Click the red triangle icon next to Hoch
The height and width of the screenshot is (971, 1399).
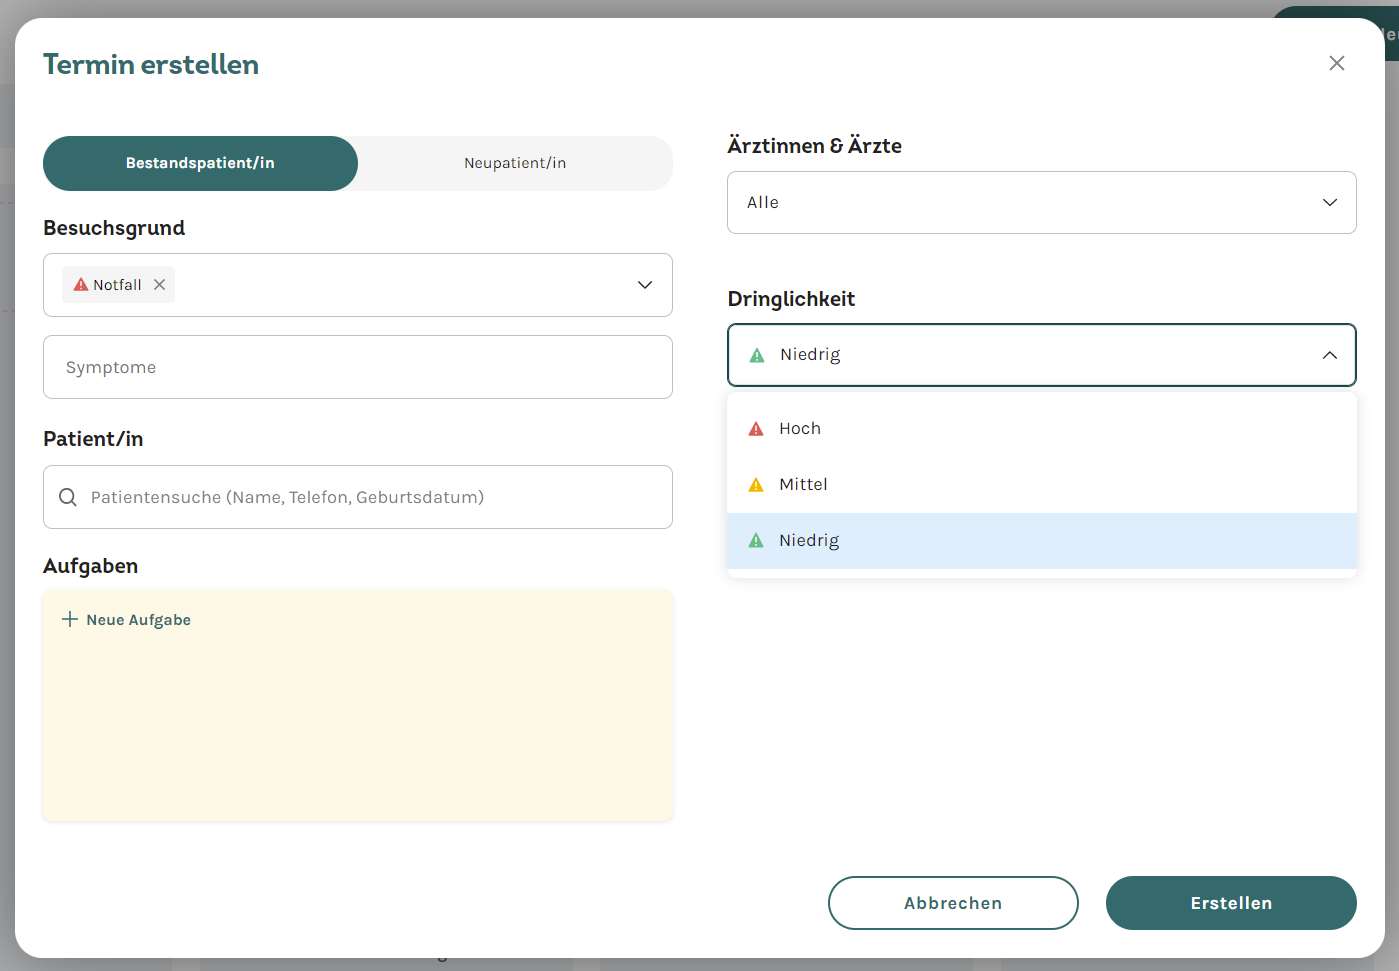coord(756,428)
